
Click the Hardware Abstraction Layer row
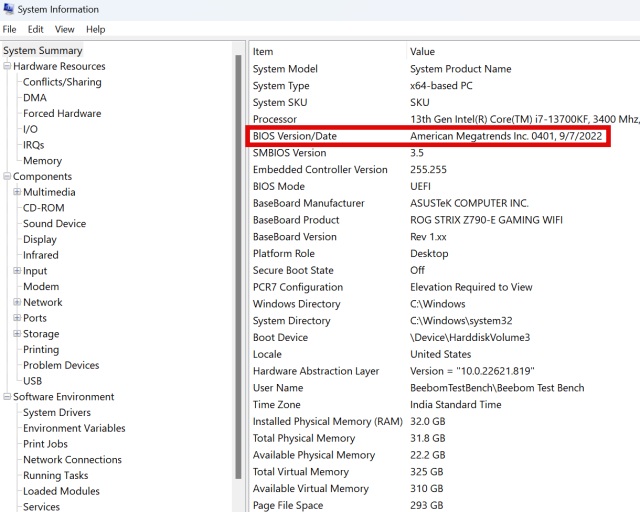point(445,371)
